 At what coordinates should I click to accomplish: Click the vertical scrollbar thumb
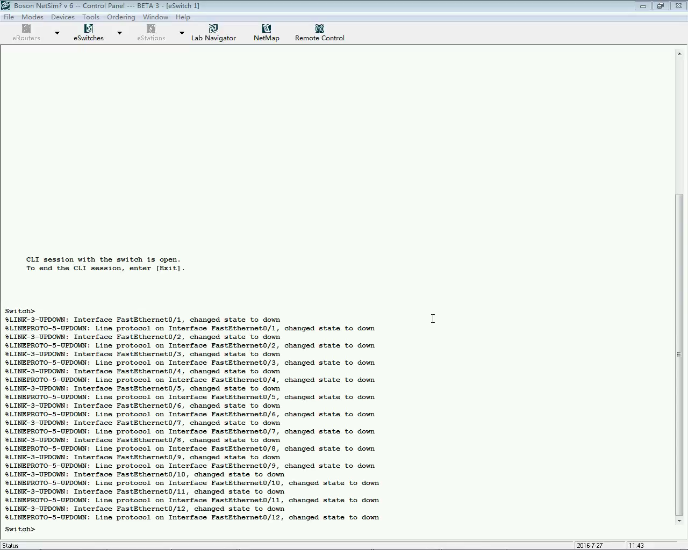coord(679,354)
